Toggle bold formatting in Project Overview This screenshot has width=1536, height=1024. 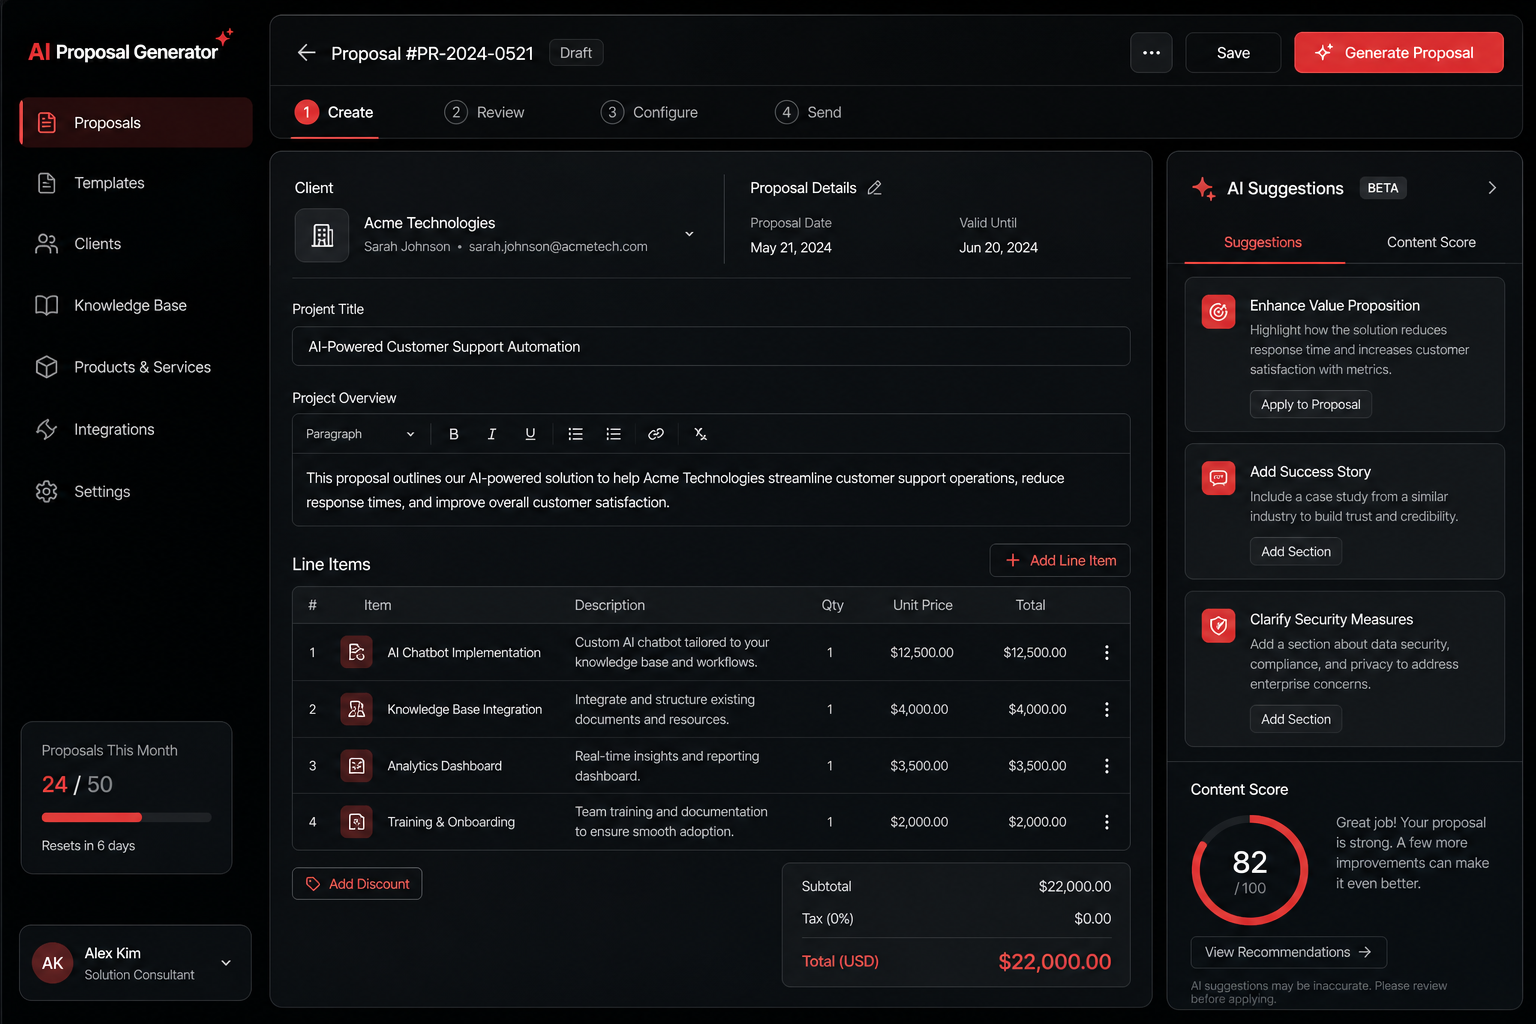[453, 434]
